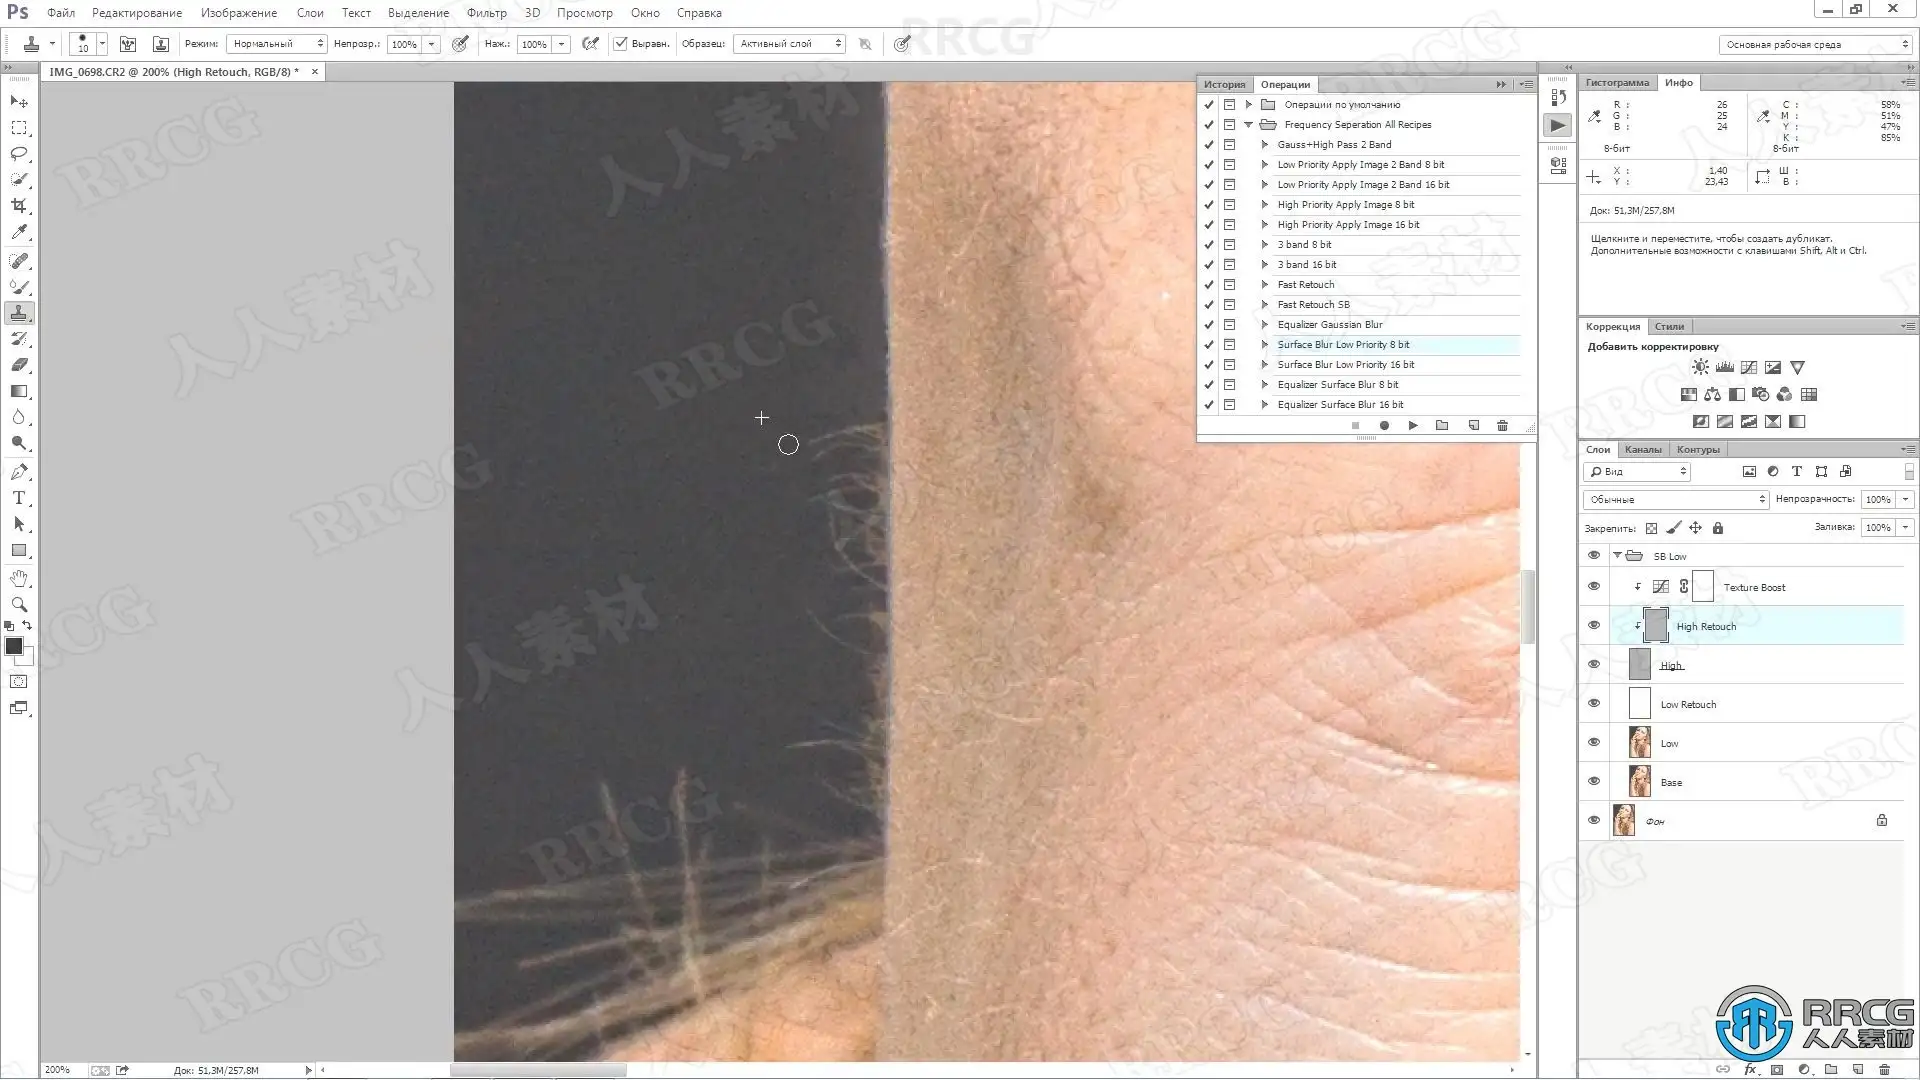This screenshot has height=1080, width=1920.
Task: Select the Lasso tool
Action: (x=19, y=154)
